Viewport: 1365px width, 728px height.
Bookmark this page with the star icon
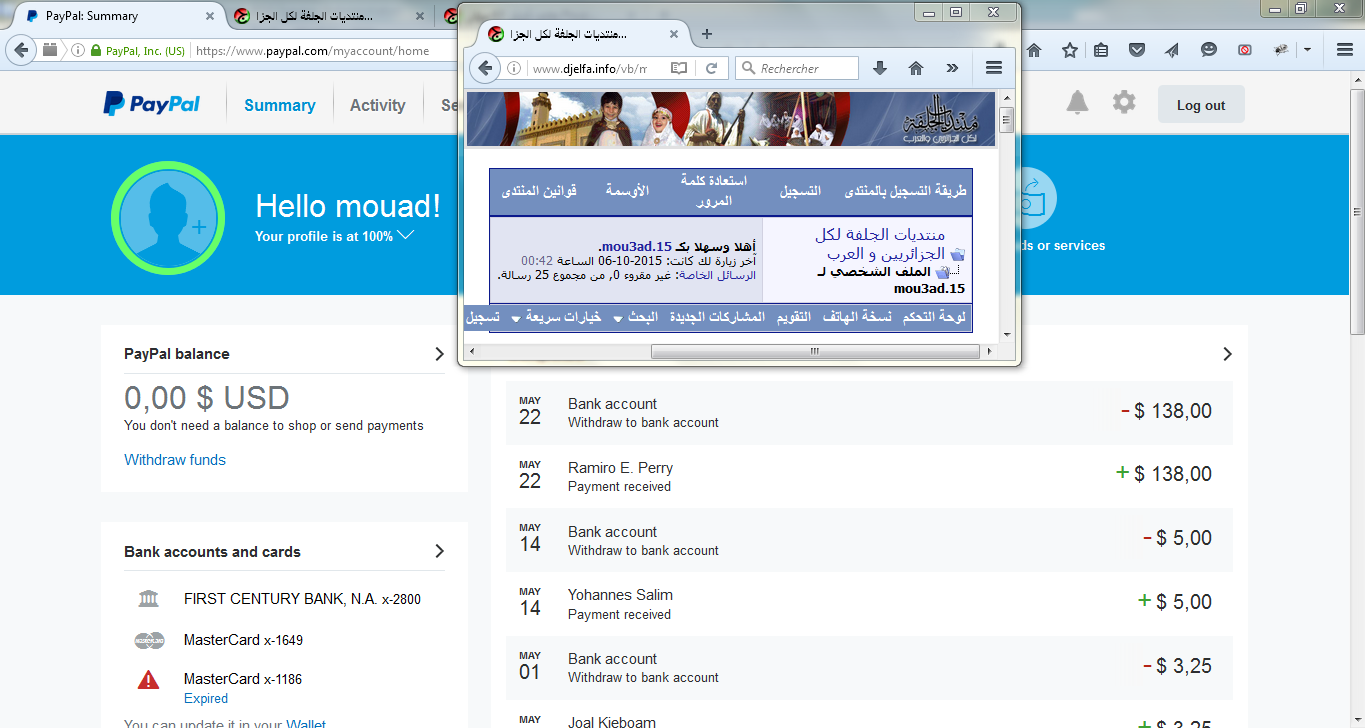(1070, 50)
